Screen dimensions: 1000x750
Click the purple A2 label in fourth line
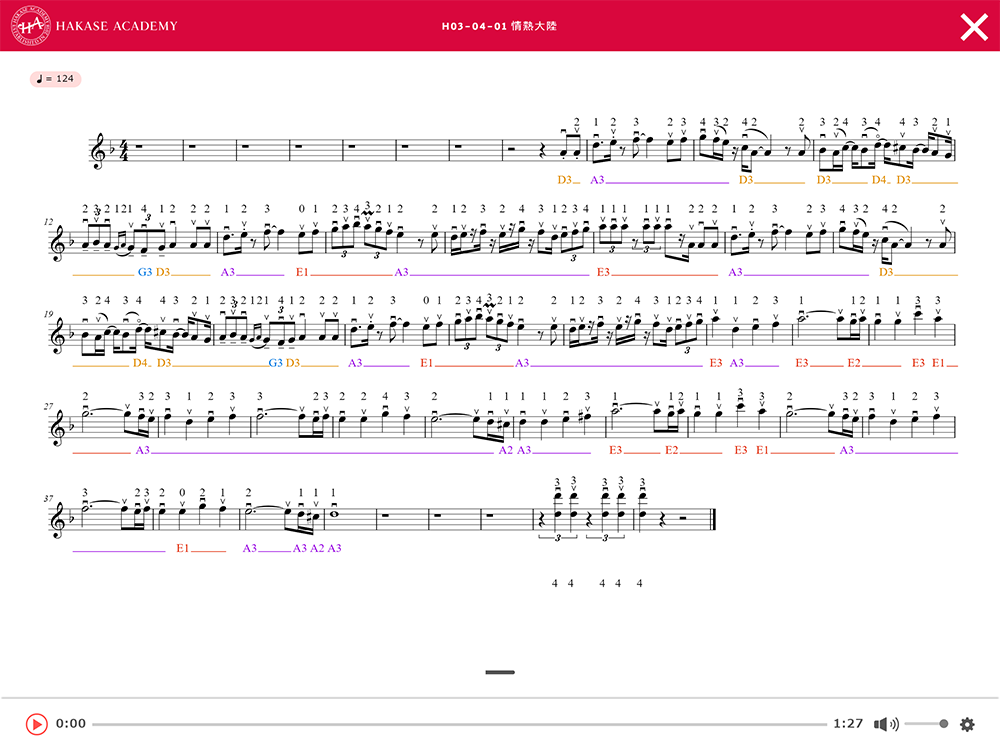pos(506,450)
